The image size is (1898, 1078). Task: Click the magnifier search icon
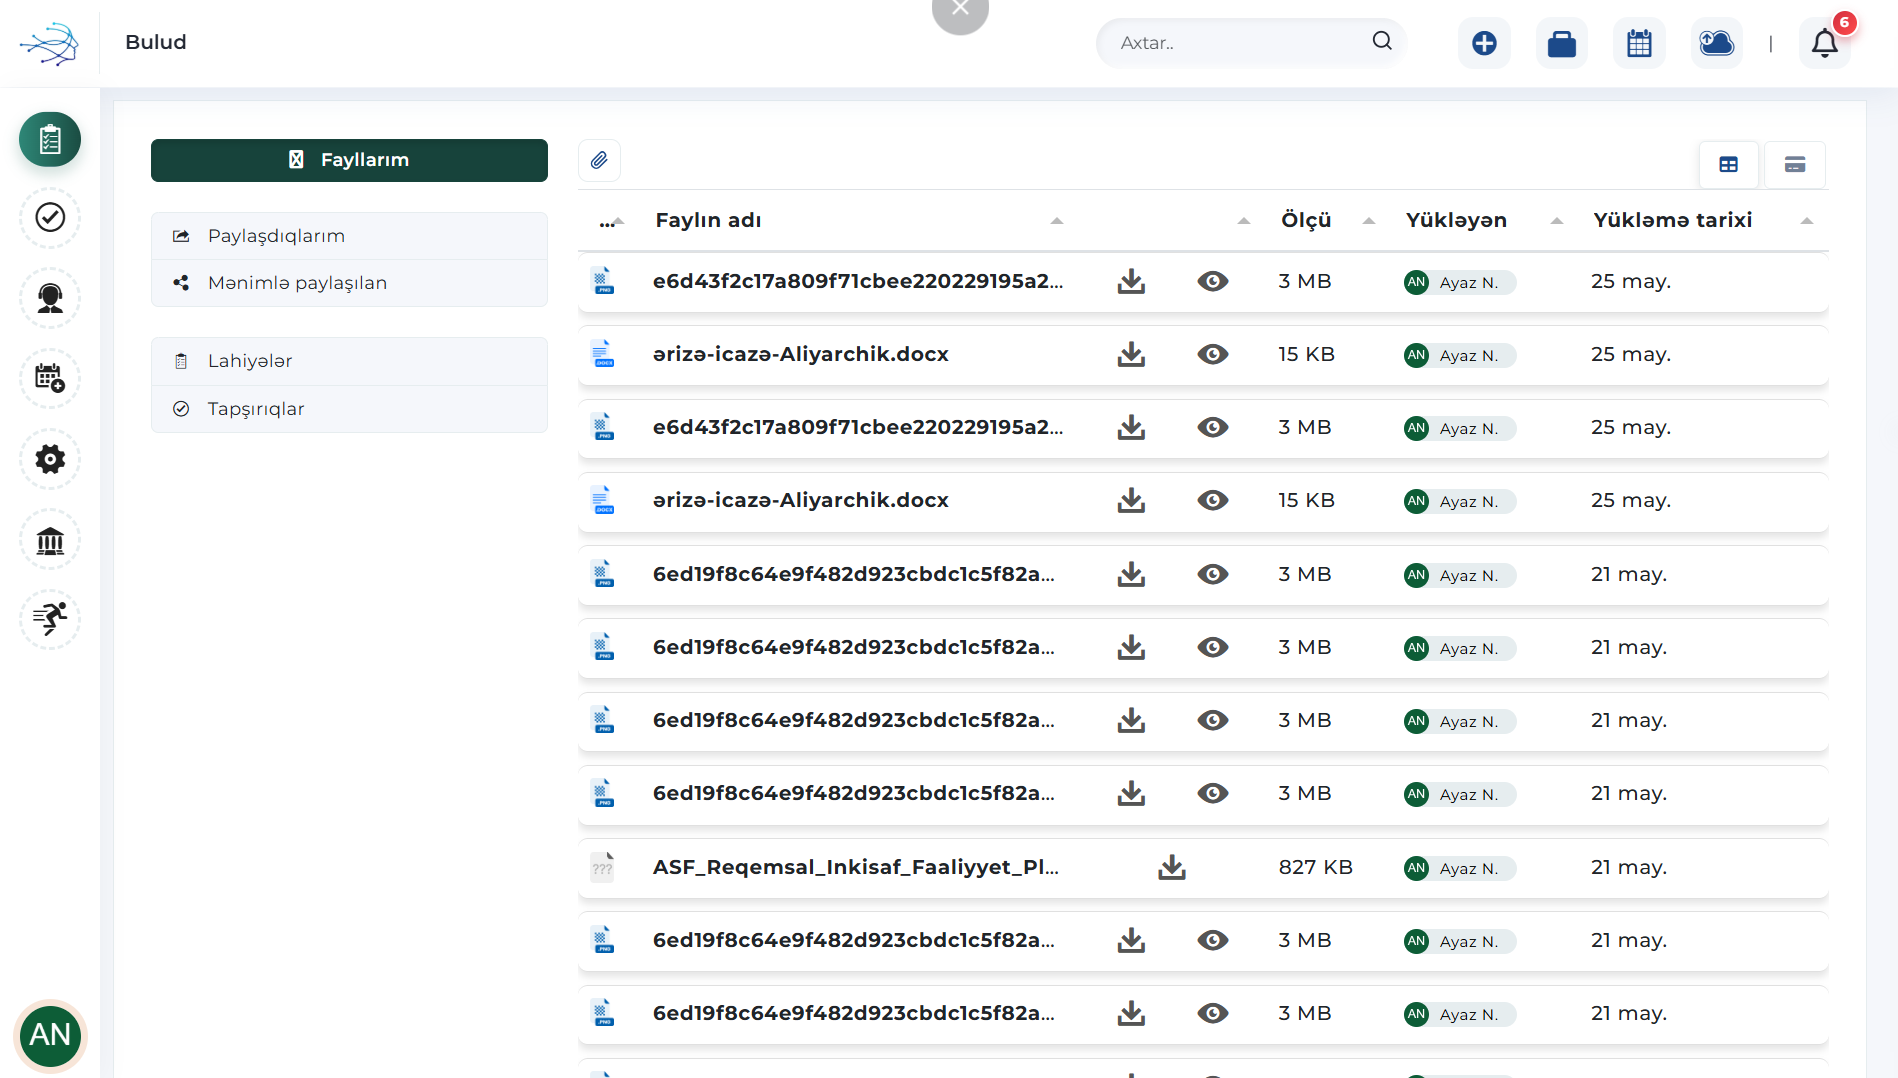(1382, 41)
